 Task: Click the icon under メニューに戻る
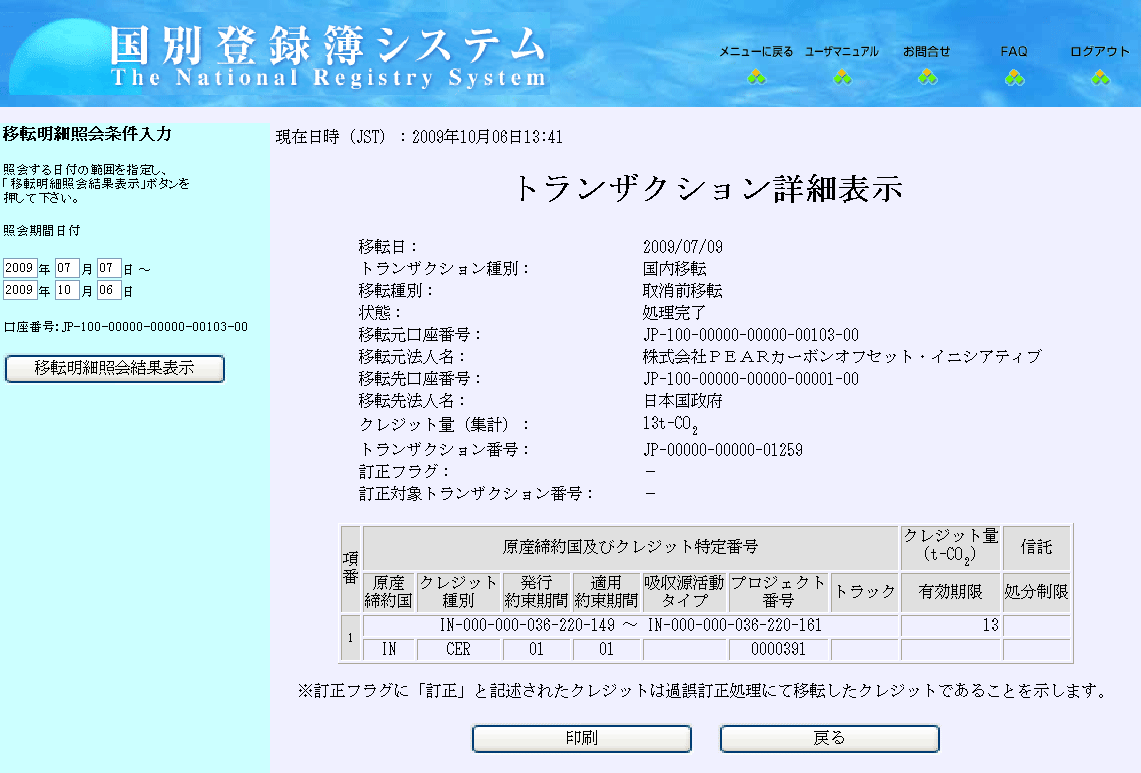point(756,77)
